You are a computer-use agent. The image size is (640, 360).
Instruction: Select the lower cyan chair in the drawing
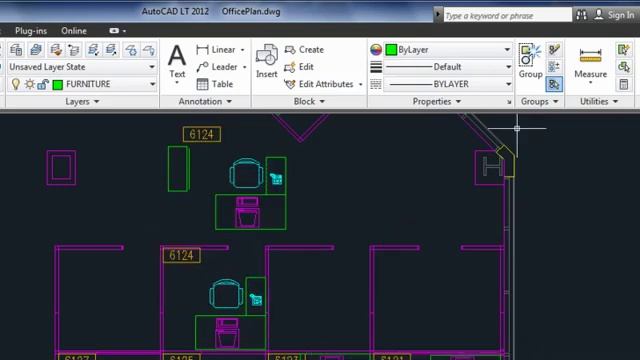[226, 293]
